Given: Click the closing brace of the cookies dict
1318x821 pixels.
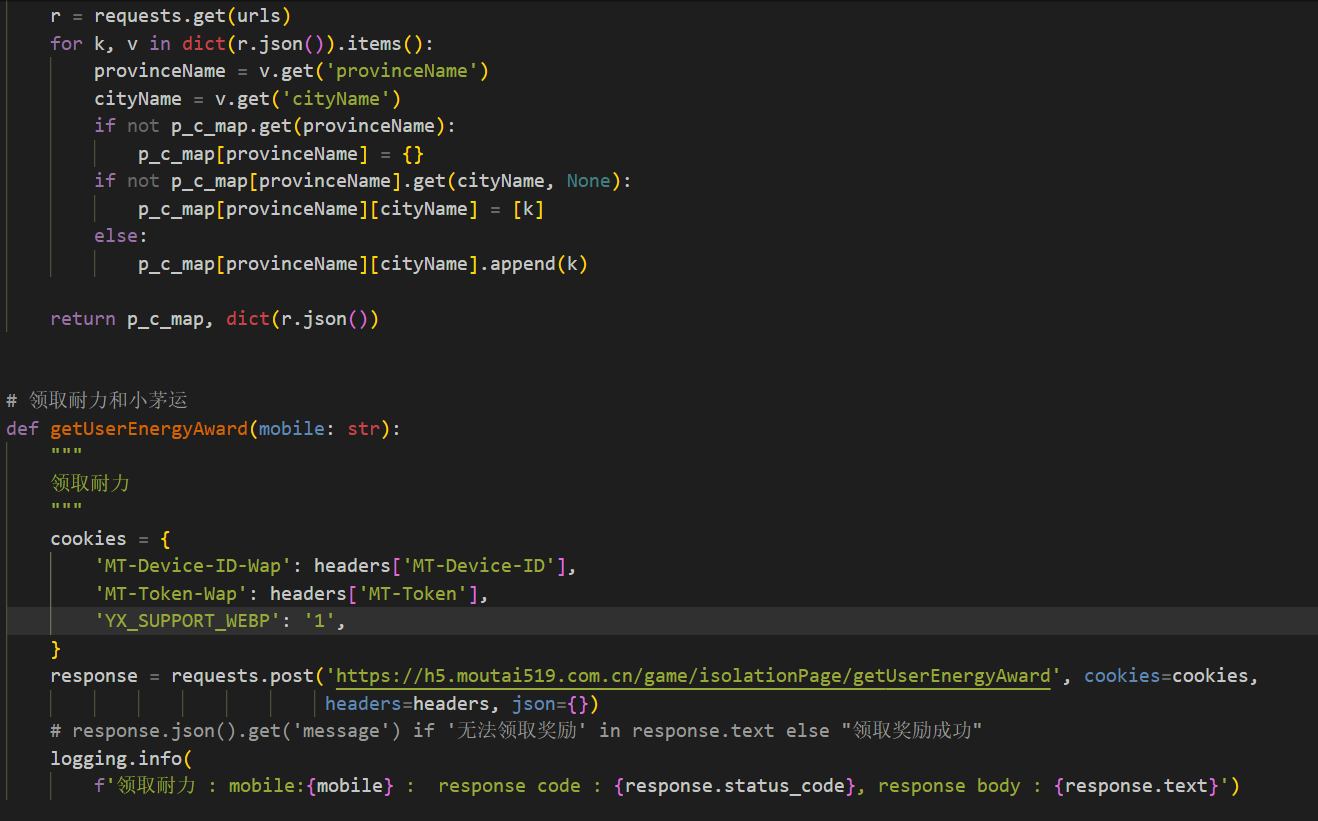Looking at the screenshot, I should 56,649.
